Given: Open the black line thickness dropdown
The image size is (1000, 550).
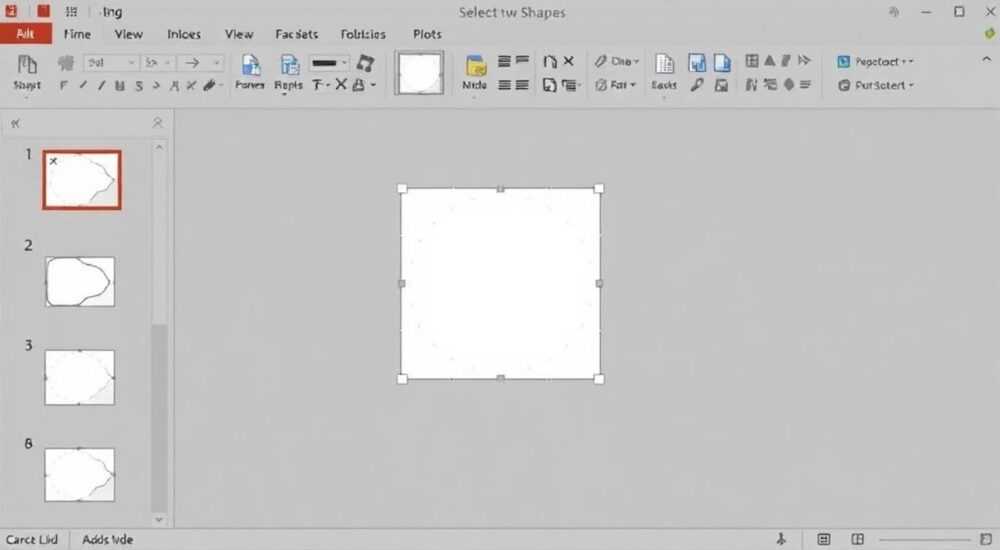Looking at the screenshot, I should (329, 63).
